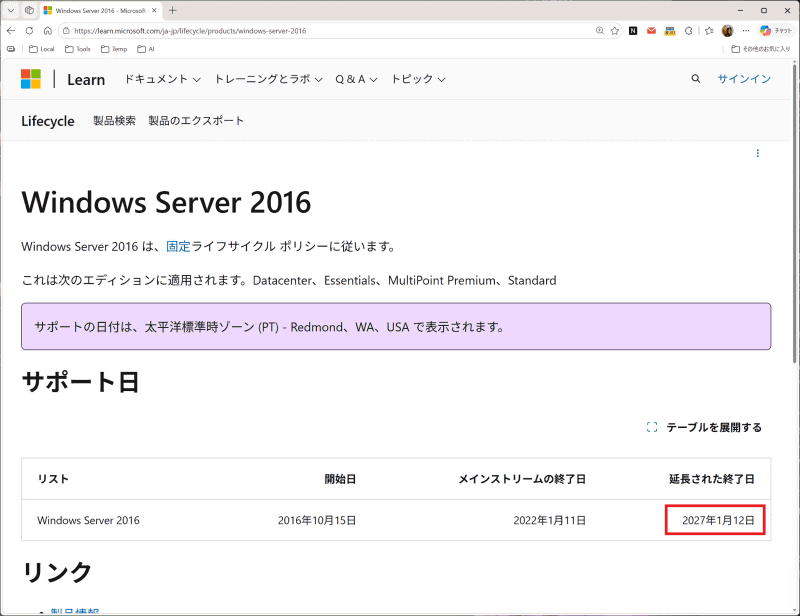Click the 開始日 column header
This screenshot has width=800, height=616.
tap(340, 479)
